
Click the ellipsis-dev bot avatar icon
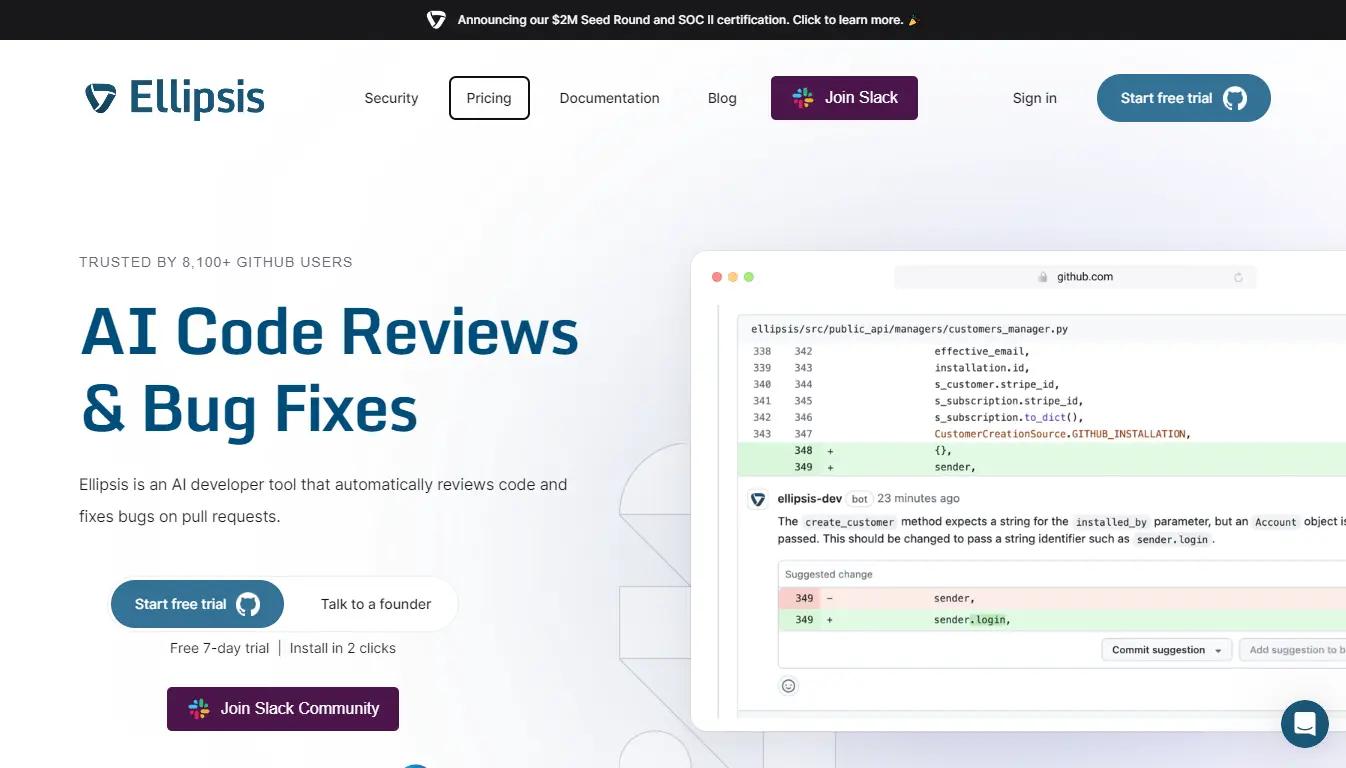point(758,499)
